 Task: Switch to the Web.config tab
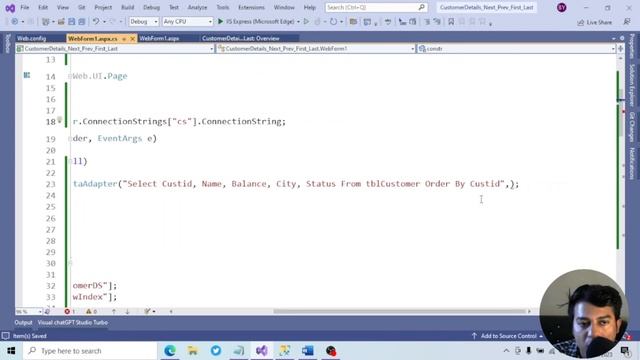tap(31, 38)
